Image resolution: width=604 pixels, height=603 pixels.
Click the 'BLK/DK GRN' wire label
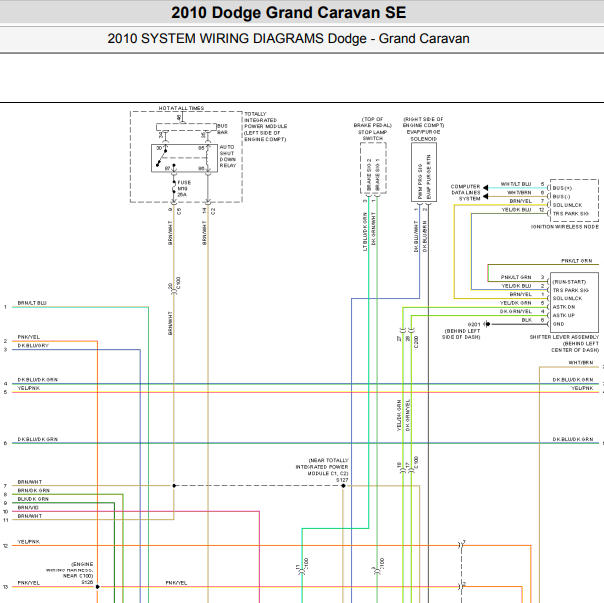tap(33, 499)
